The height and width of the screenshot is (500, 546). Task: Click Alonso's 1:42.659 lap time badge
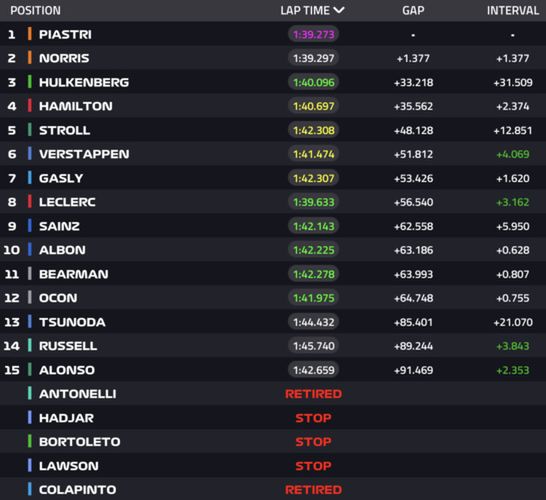[x=313, y=370]
